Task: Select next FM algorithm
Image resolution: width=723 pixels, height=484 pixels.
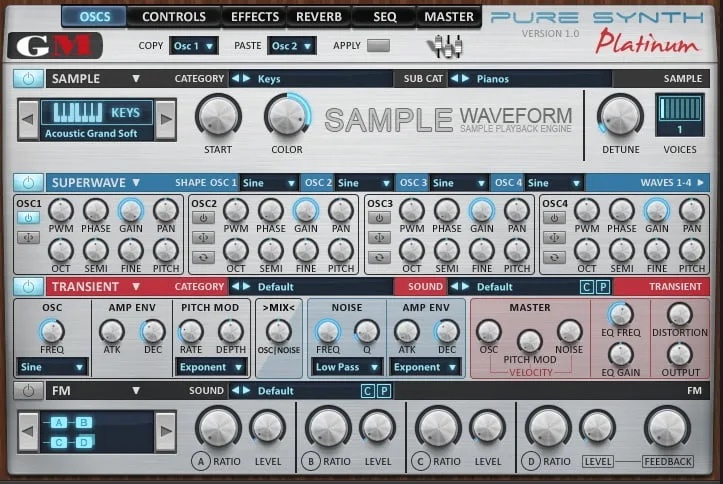Action: 166,431
